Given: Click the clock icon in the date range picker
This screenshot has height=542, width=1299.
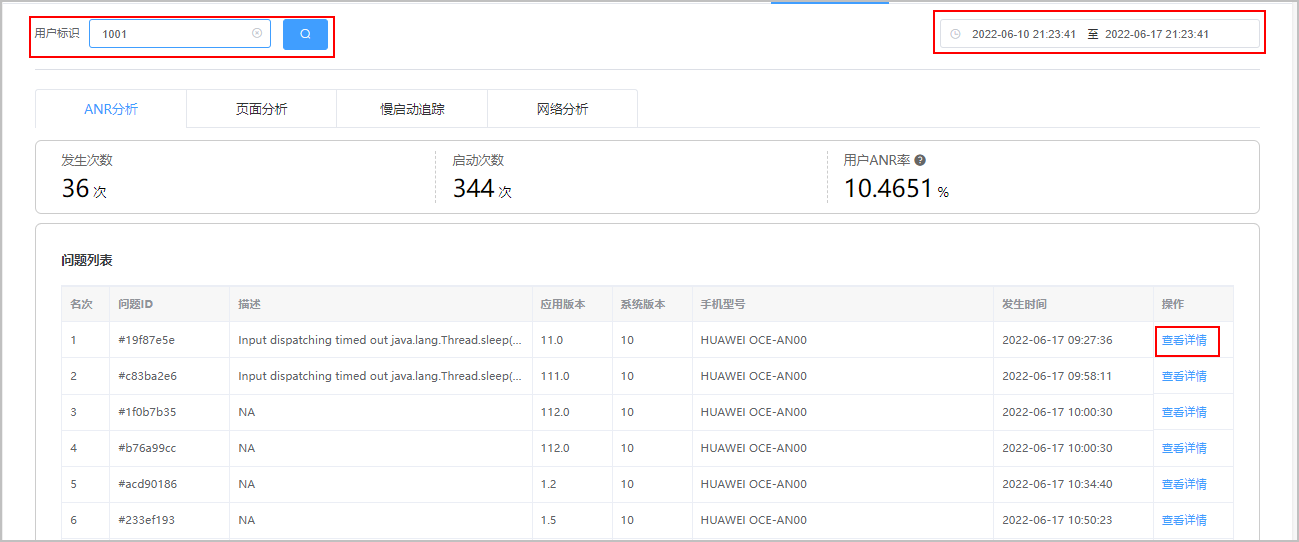Looking at the screenshot, I should click(x=955, y=34).
